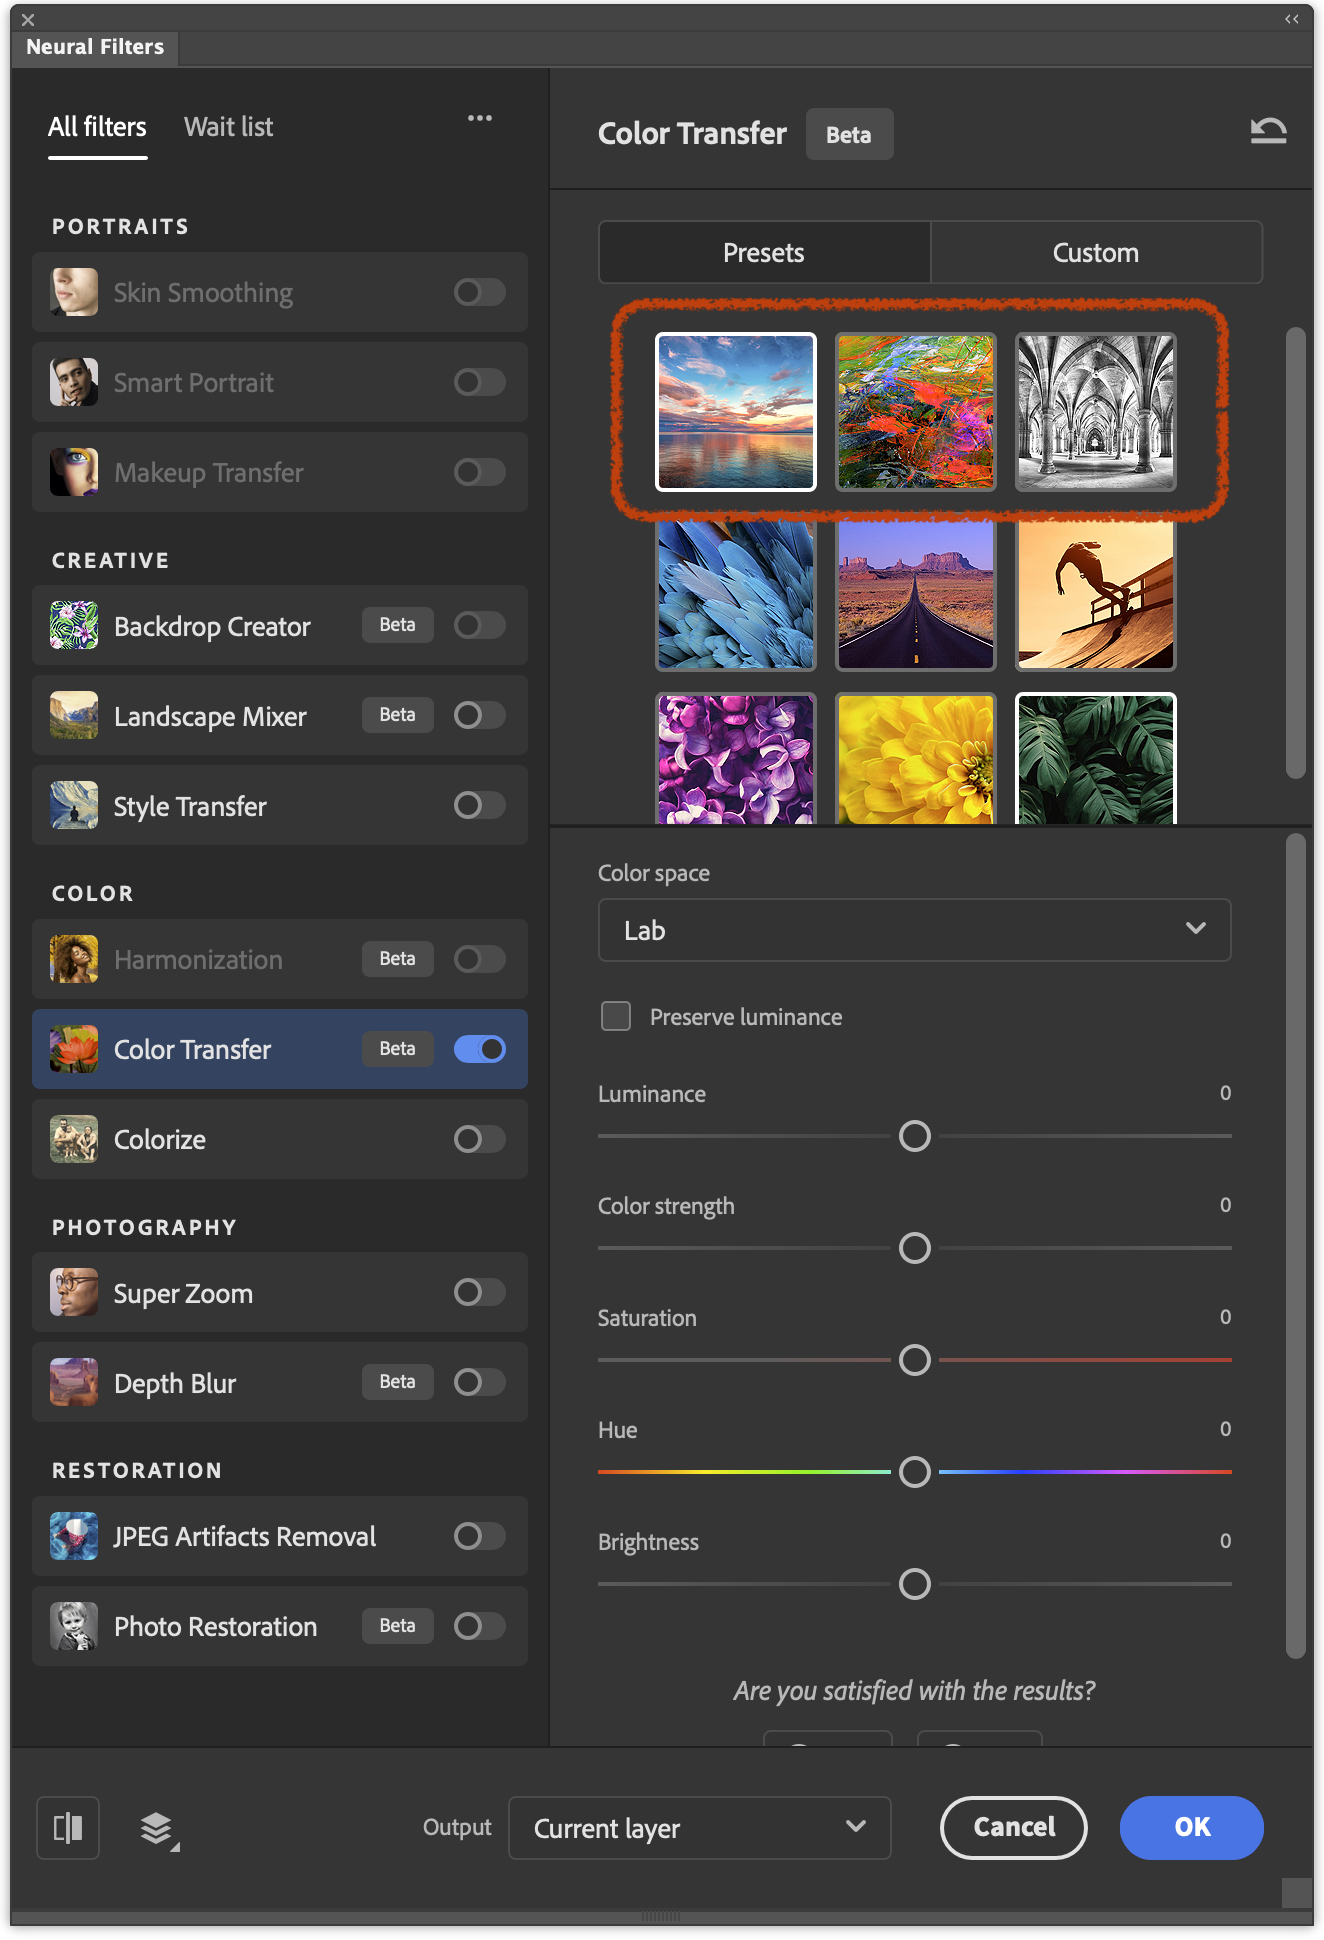Select the green leaves preset thumbnail
The image size is (1324, 1940).
[1096, 759]
